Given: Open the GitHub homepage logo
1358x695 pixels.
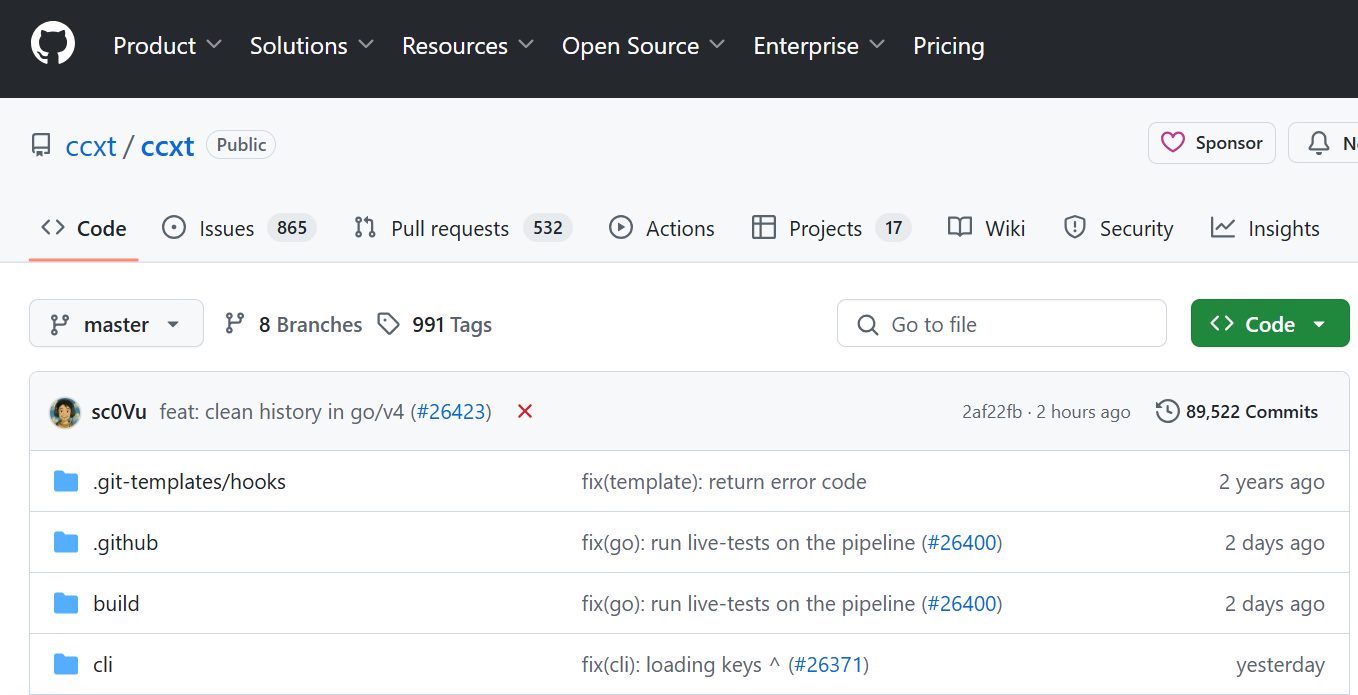Looking at the screenshot, I should coord(53,45).
